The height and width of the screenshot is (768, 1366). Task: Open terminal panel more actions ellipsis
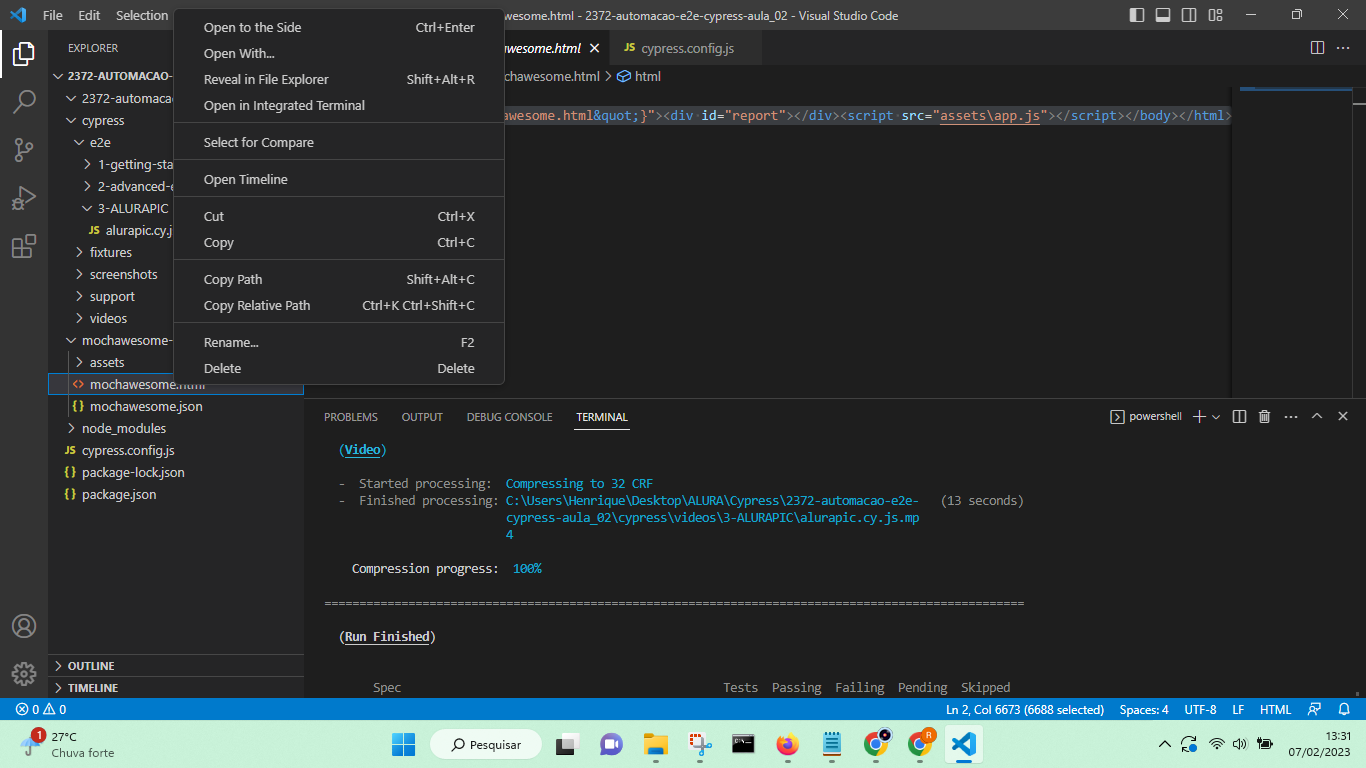(1291, 416)
